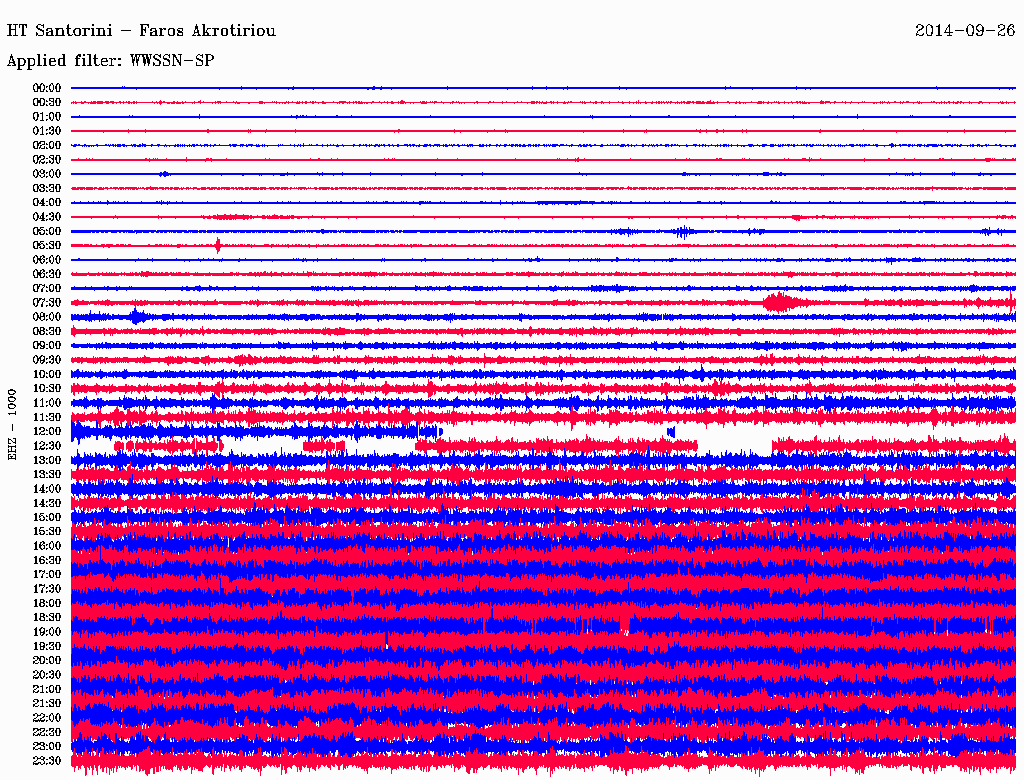Image resolution: width=1024 pixels, height=780 pixels.
Task: Click the 00:30 time label
Action: click(46, 103)
